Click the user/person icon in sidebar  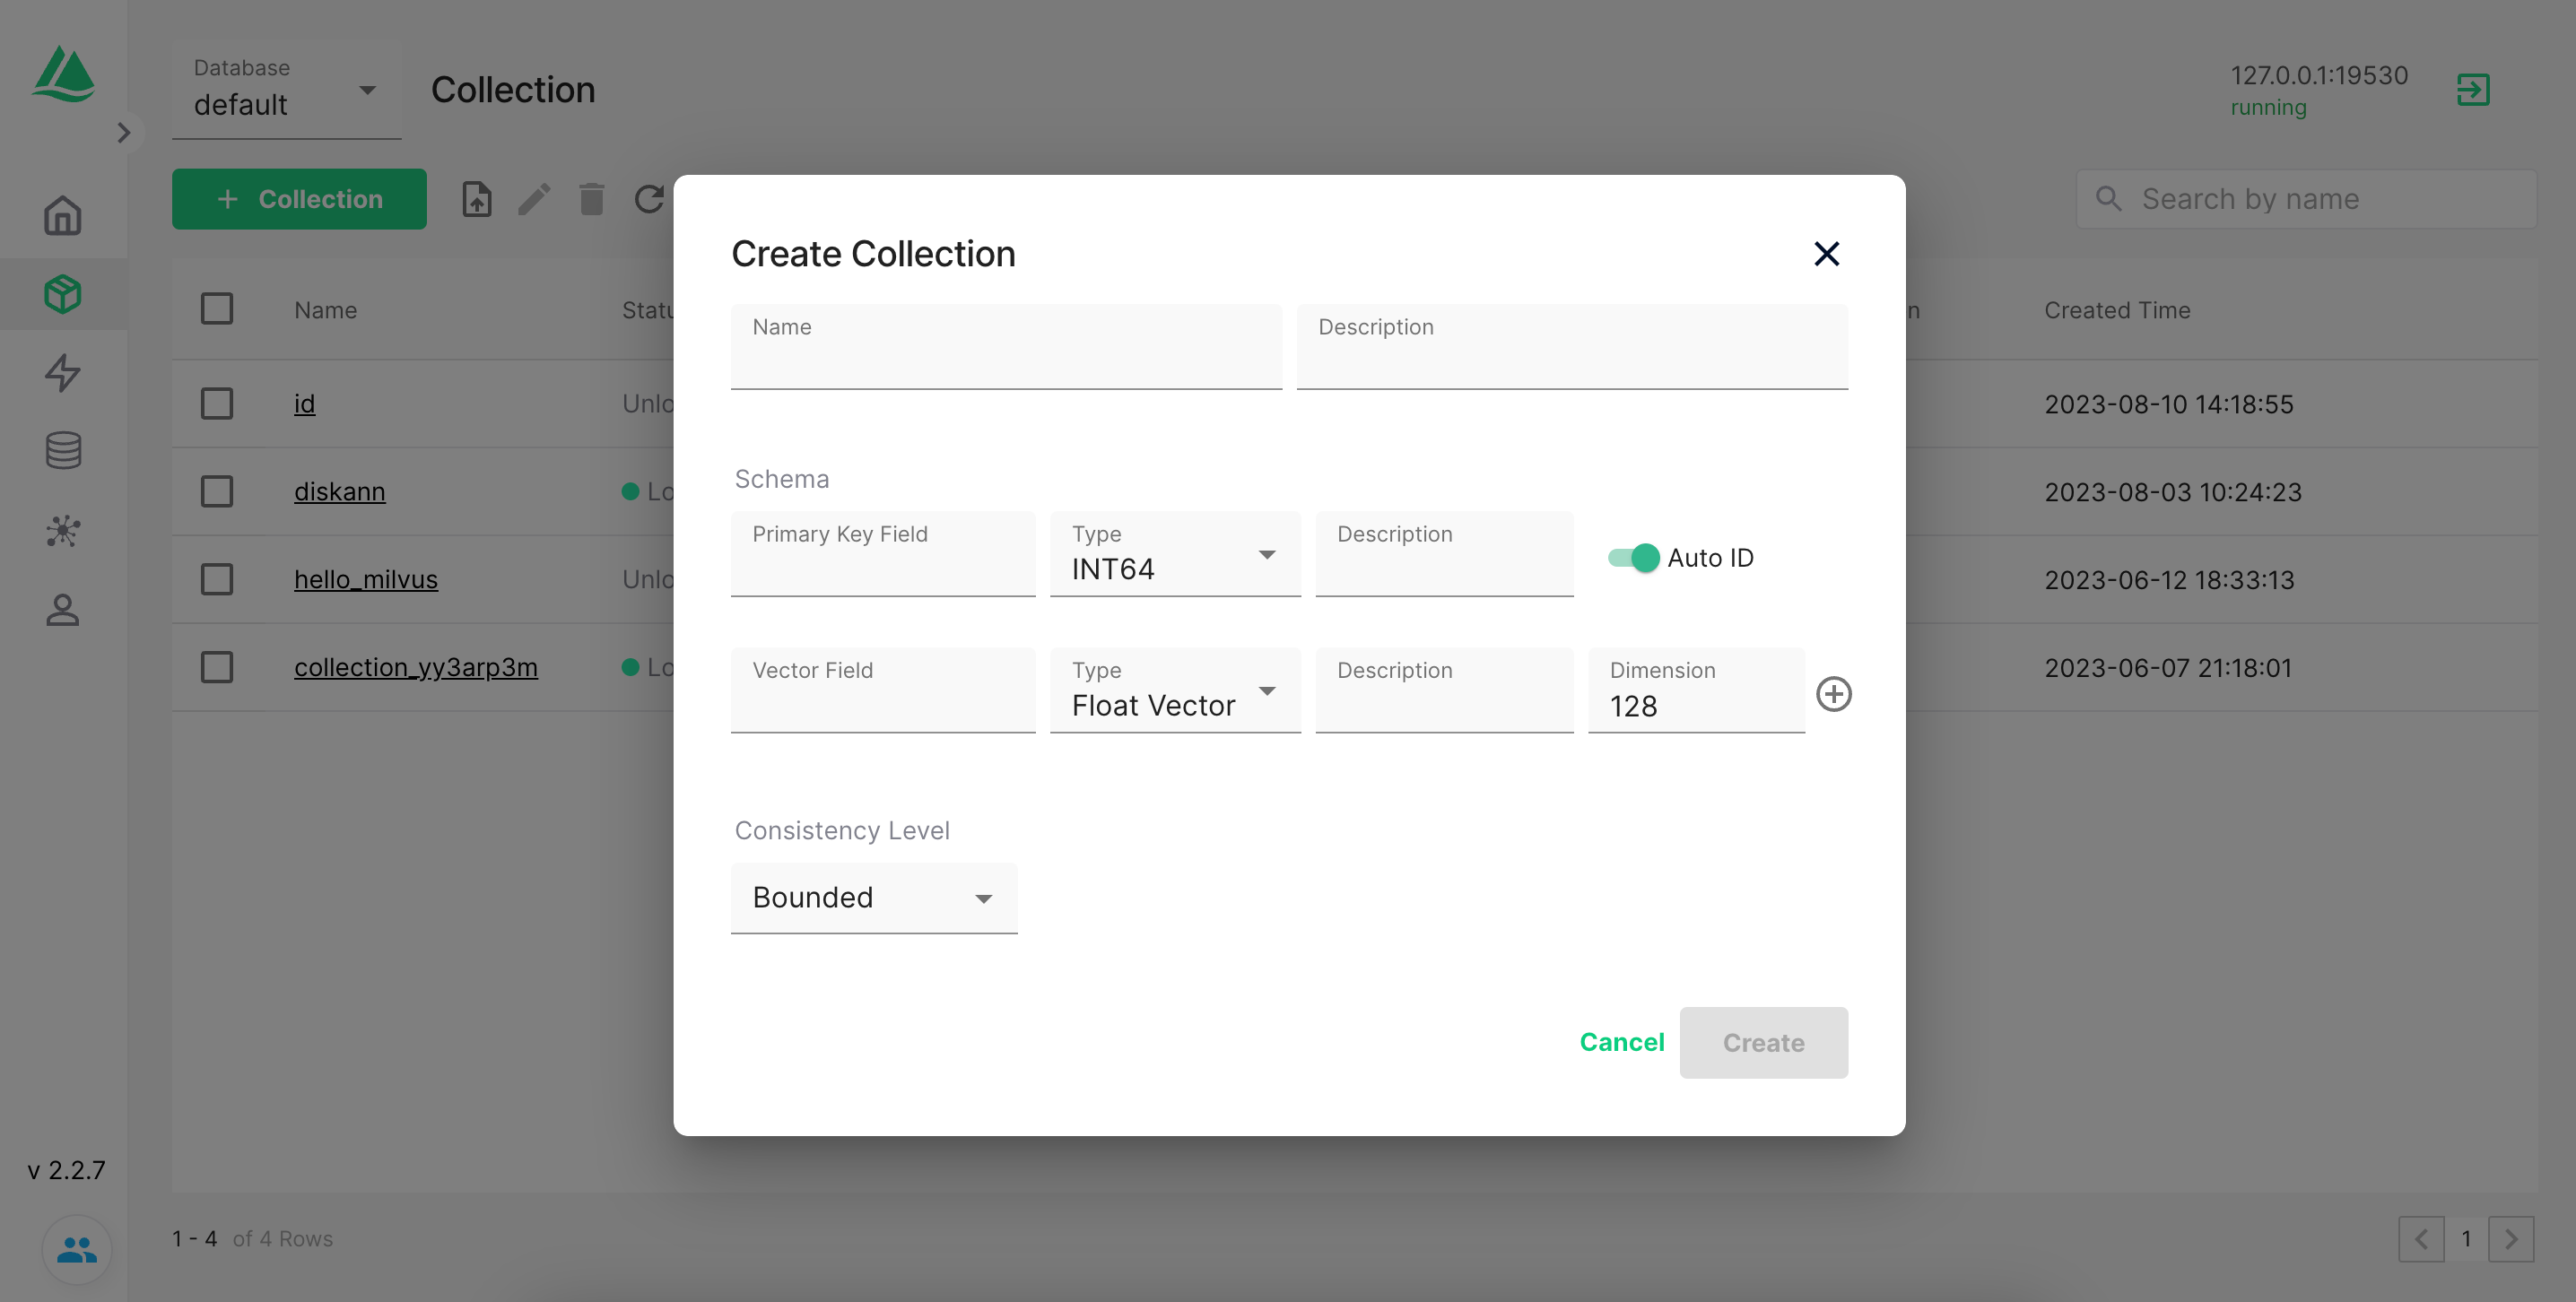(63, 610)
